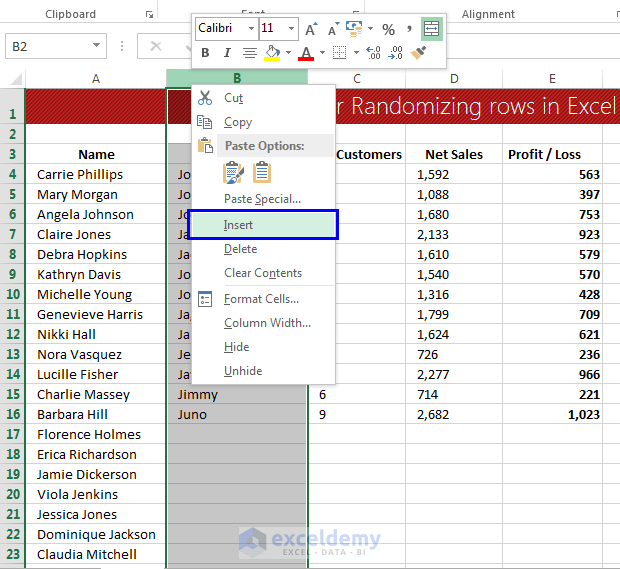Select cell containing Juno
This screenshot has height=569, width=620.
238,414
